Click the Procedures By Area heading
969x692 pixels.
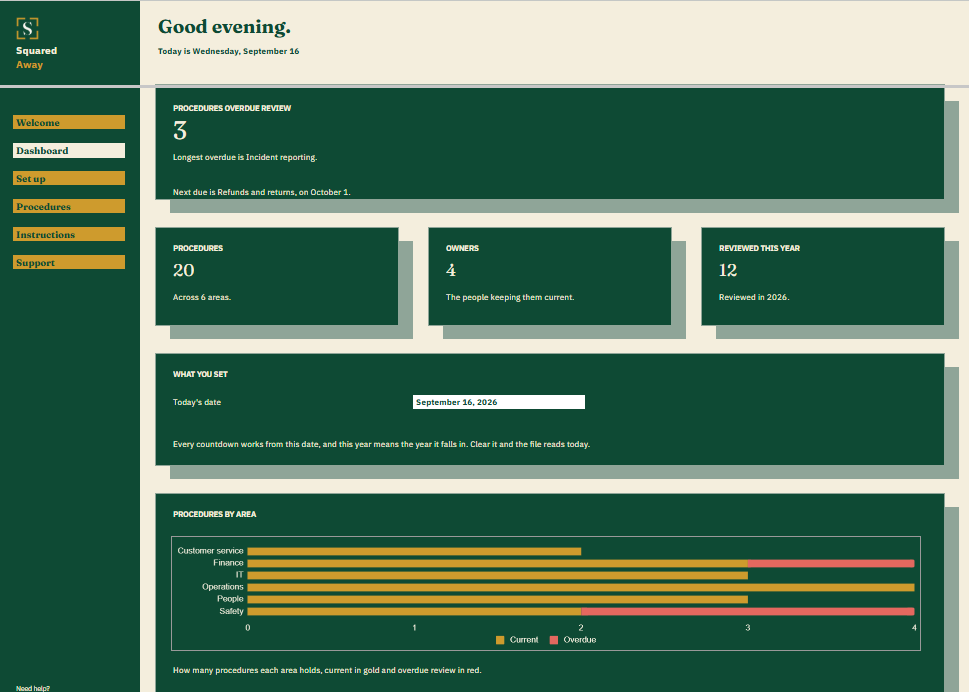coord(214,514)
